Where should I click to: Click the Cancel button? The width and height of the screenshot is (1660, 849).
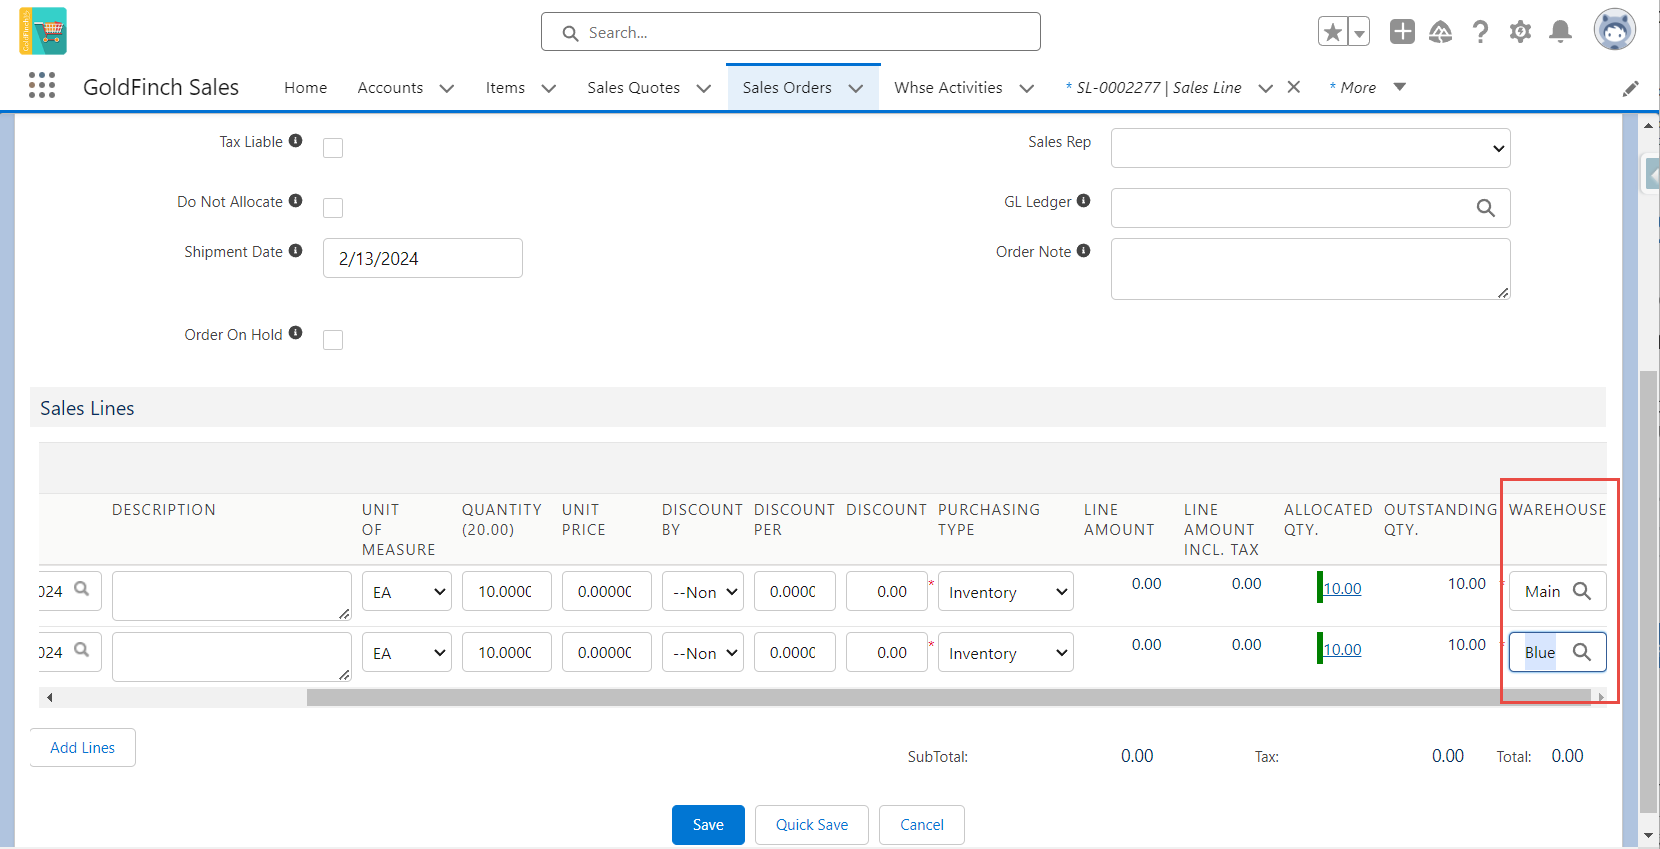pyautogui.click(x=922, y=825)
